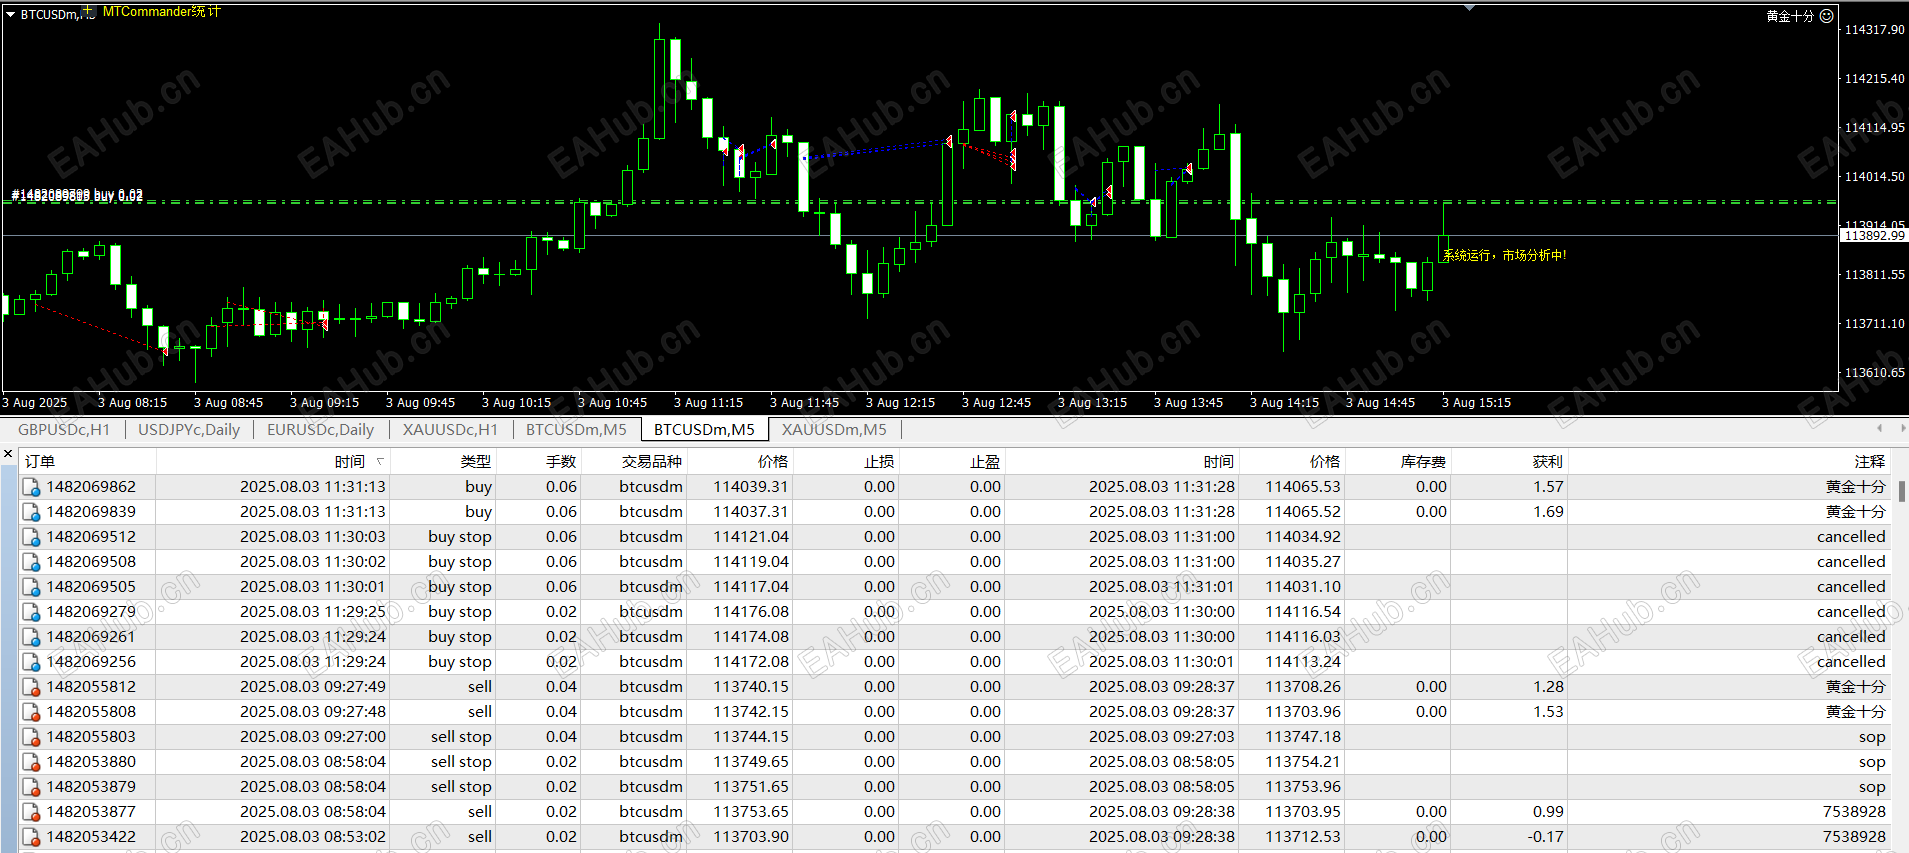Click price 114121.04 in the table

point(751,537)
